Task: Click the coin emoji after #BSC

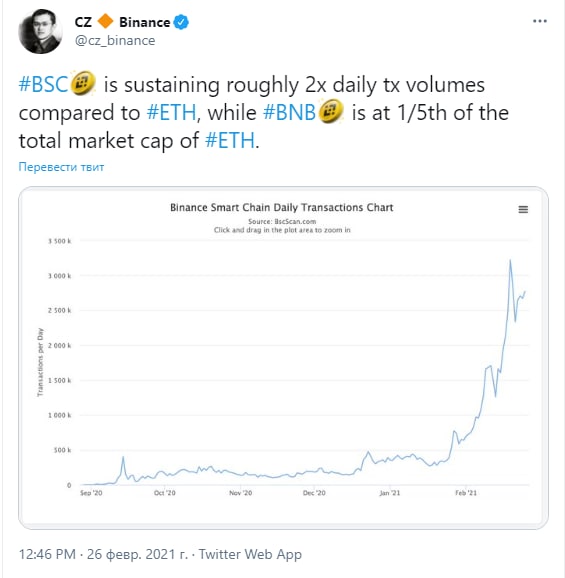Action: 83,83
